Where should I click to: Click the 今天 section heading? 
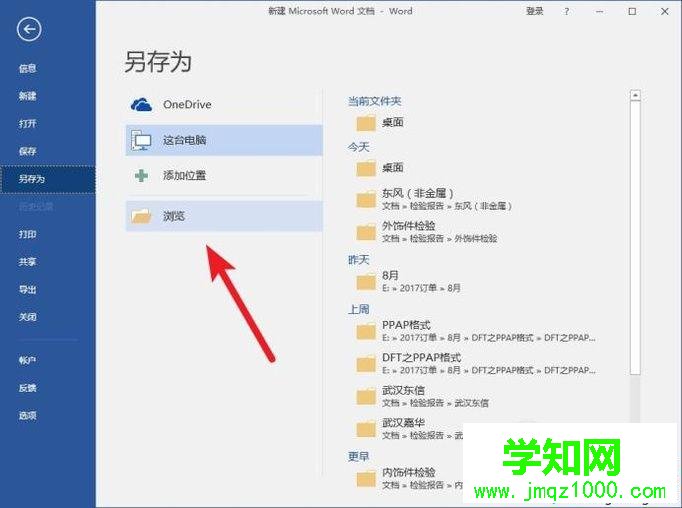(x=358, y=147)
